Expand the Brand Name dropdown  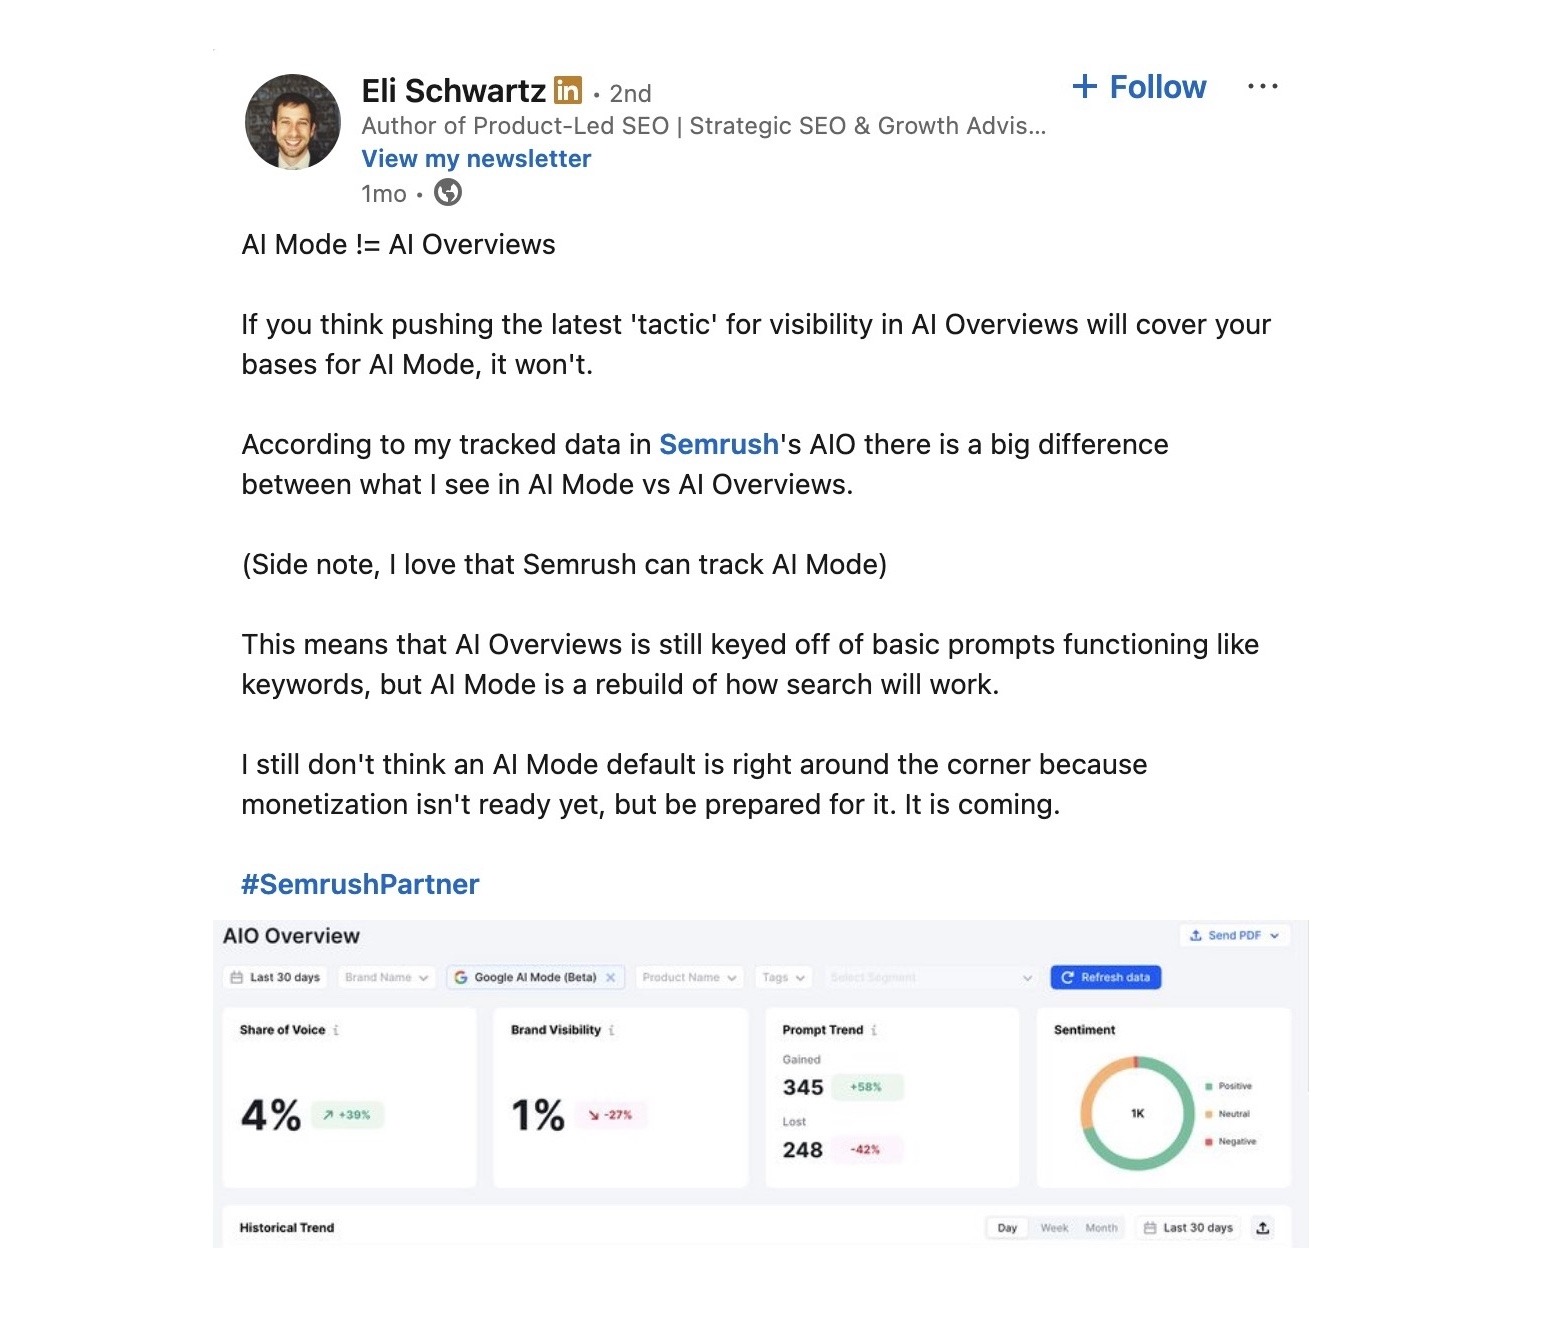(385, 977)
